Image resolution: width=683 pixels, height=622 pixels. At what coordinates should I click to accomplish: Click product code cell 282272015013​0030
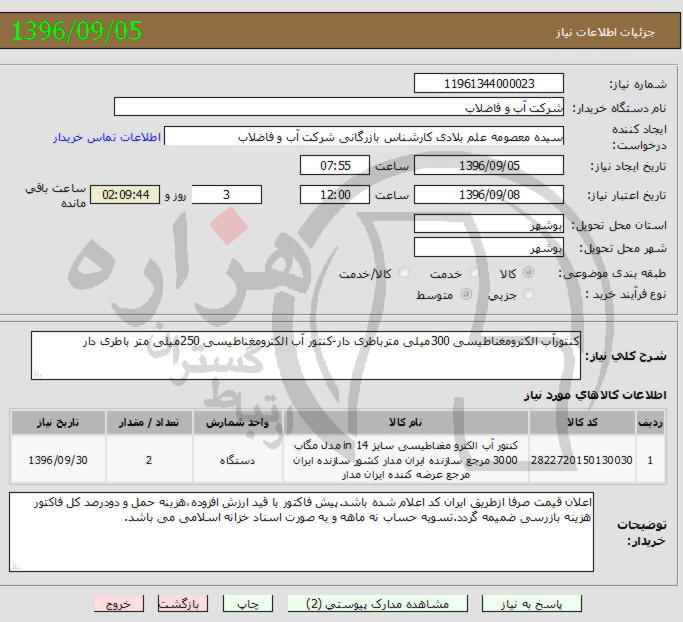582,460
